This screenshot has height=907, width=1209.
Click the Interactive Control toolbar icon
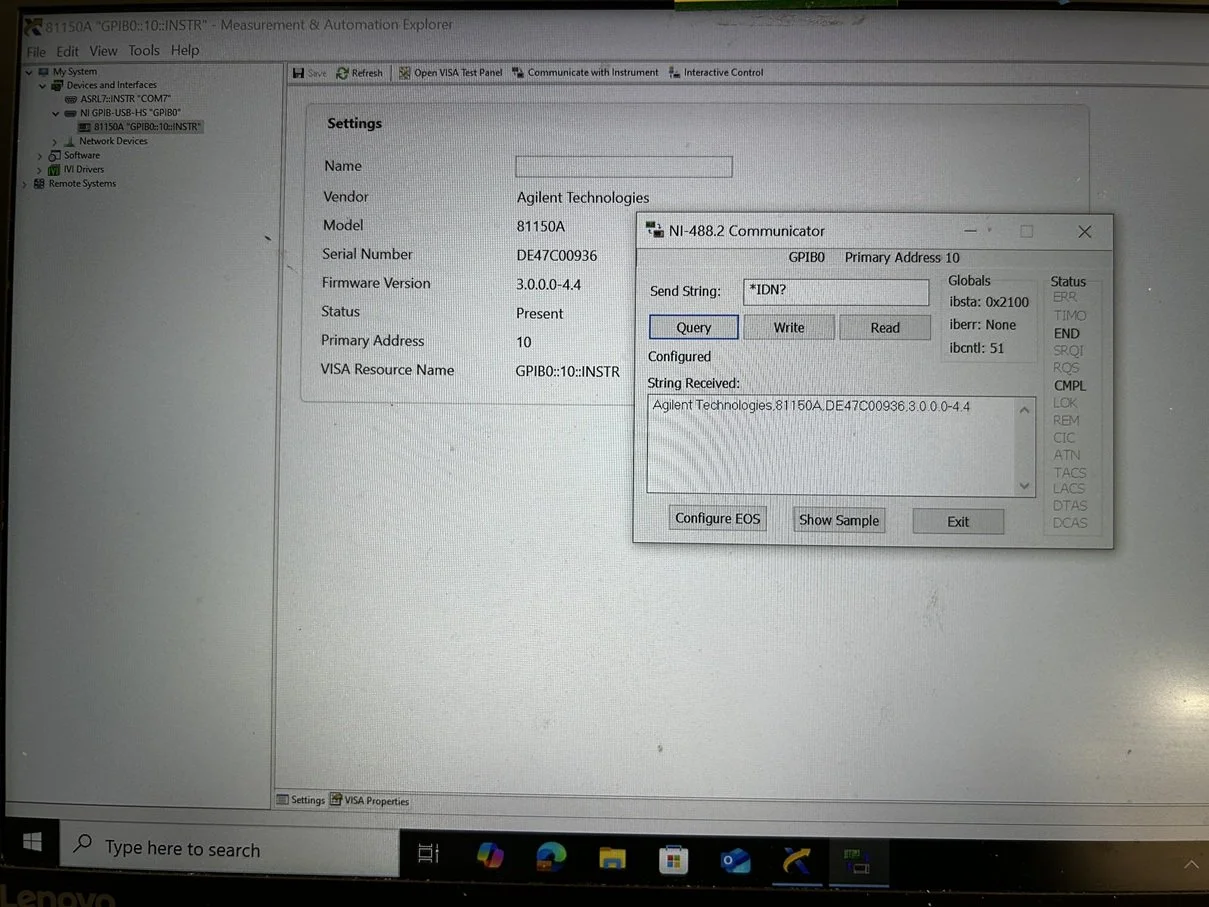click(675, 73)
